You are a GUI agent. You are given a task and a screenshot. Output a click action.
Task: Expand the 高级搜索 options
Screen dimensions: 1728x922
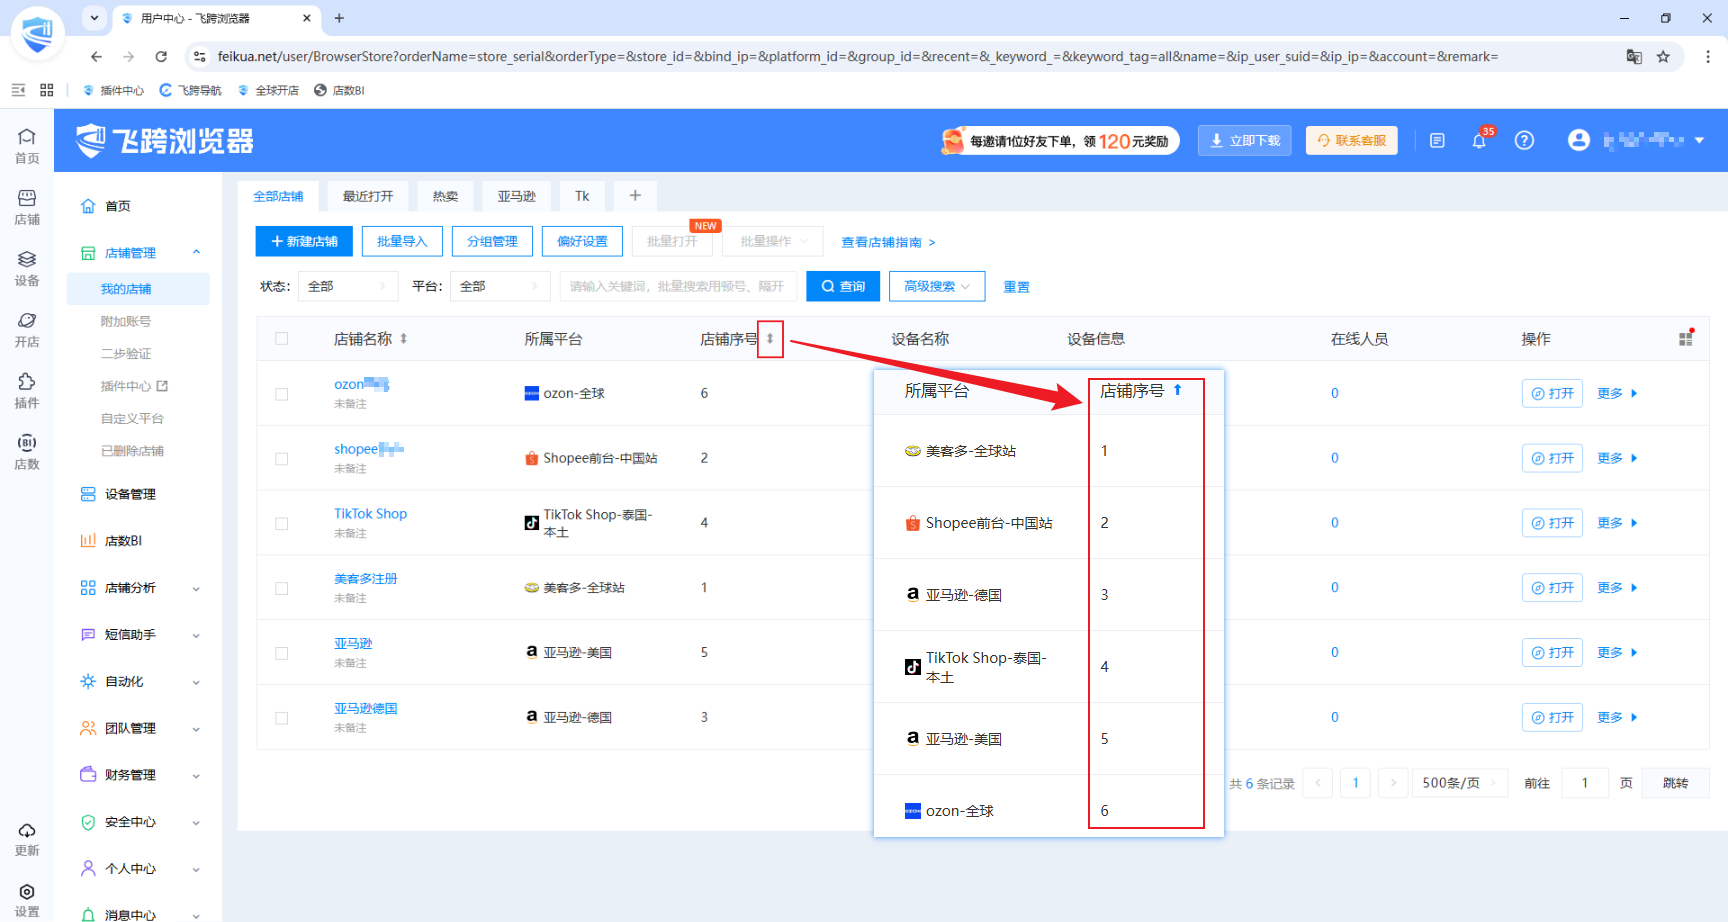click(x=937, y=286)
